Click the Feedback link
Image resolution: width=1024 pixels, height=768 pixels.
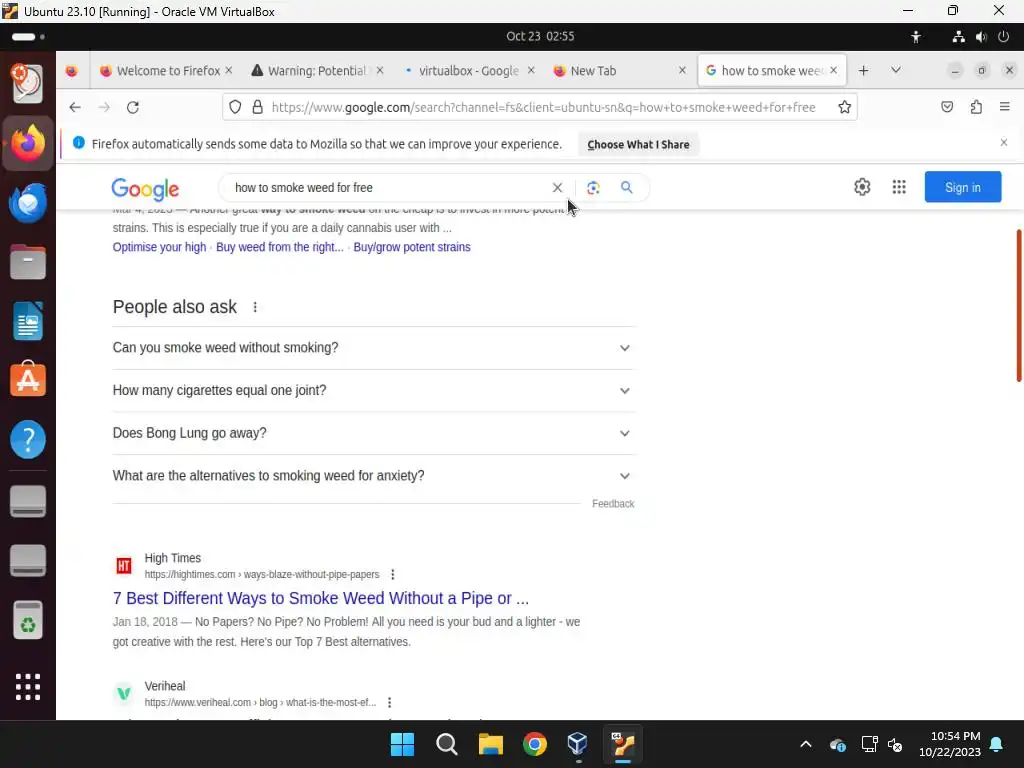613,504
